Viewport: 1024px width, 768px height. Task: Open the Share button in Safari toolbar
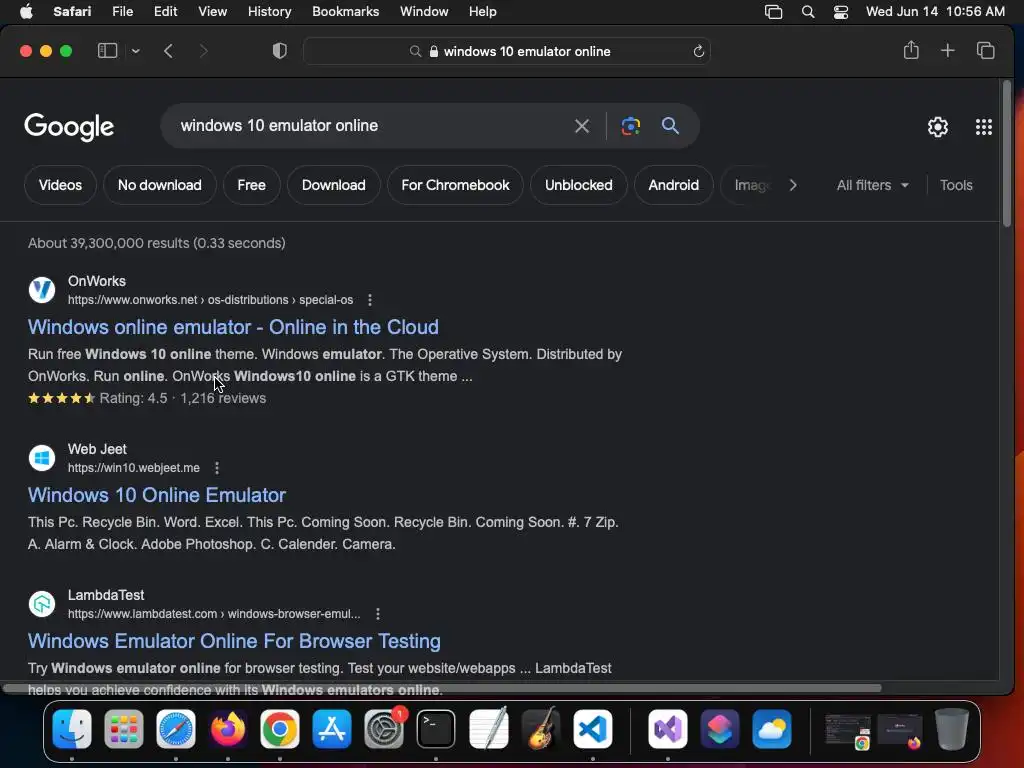pyautogui.click(x=911, y=50)
